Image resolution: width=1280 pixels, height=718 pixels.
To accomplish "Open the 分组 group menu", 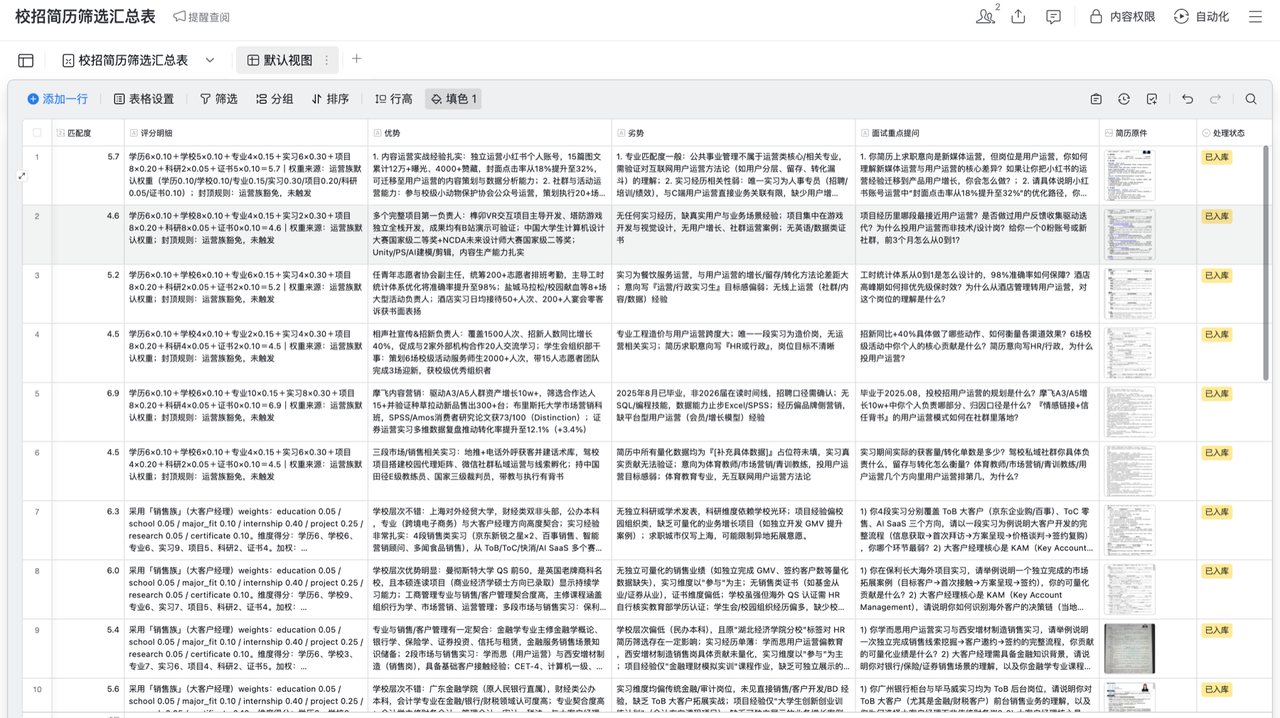I will tap(274, 99).
